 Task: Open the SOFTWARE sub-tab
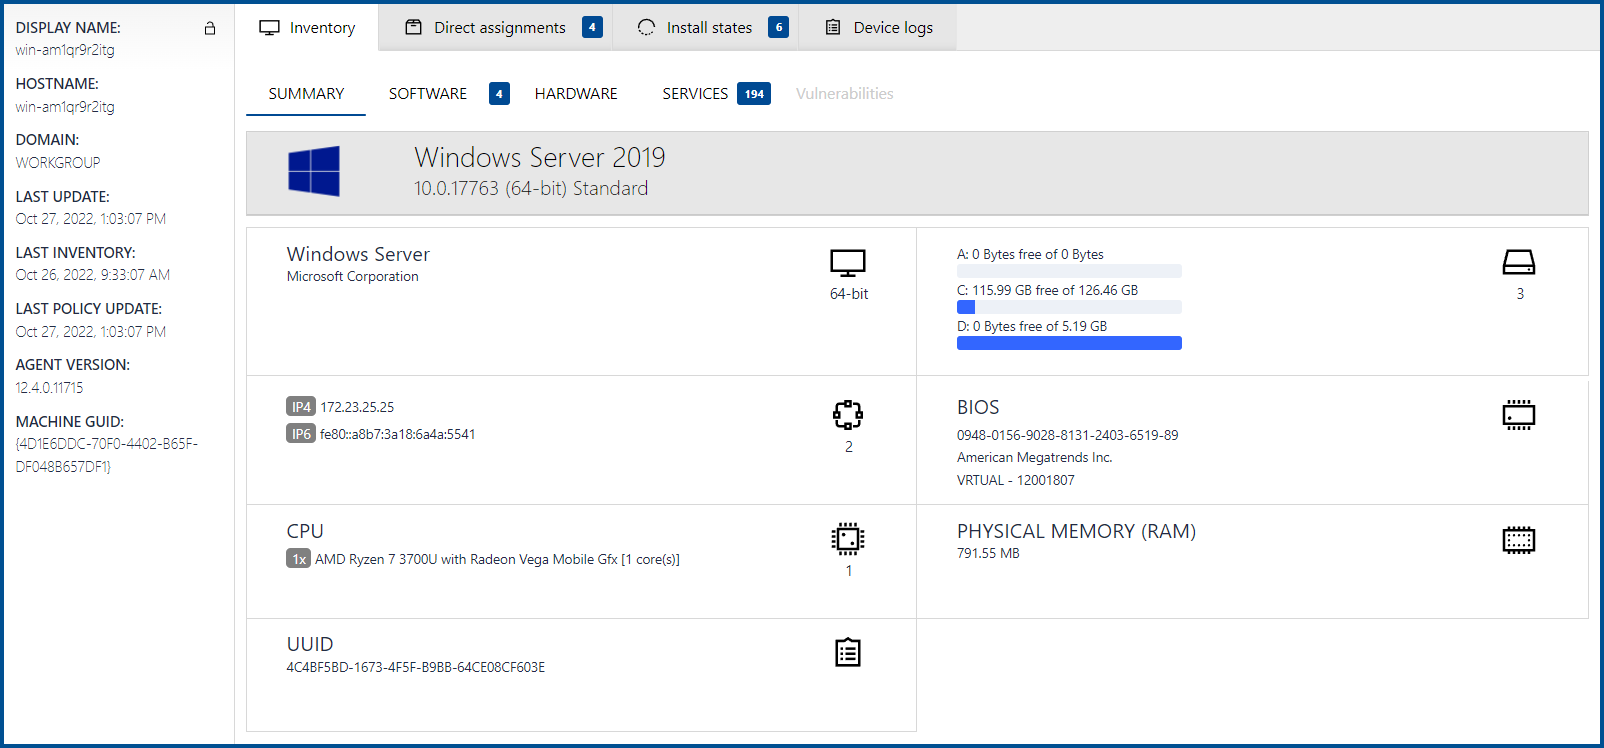click(428, 94)
